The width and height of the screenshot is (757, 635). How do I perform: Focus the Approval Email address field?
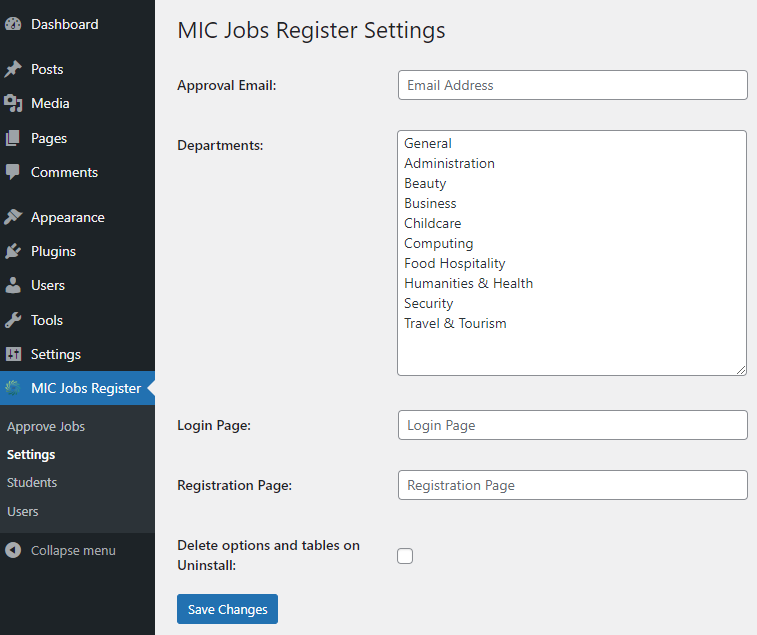coord(572,85)
